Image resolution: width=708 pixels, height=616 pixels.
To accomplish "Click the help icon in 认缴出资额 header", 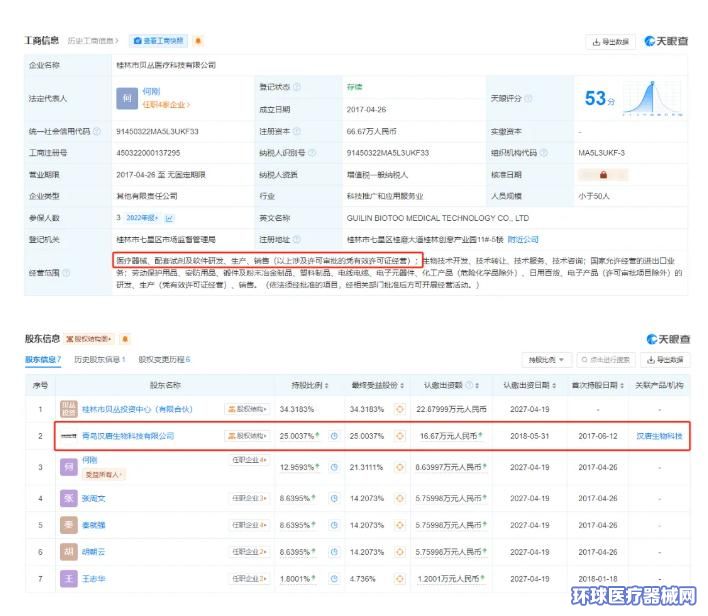I will (469, 385).
